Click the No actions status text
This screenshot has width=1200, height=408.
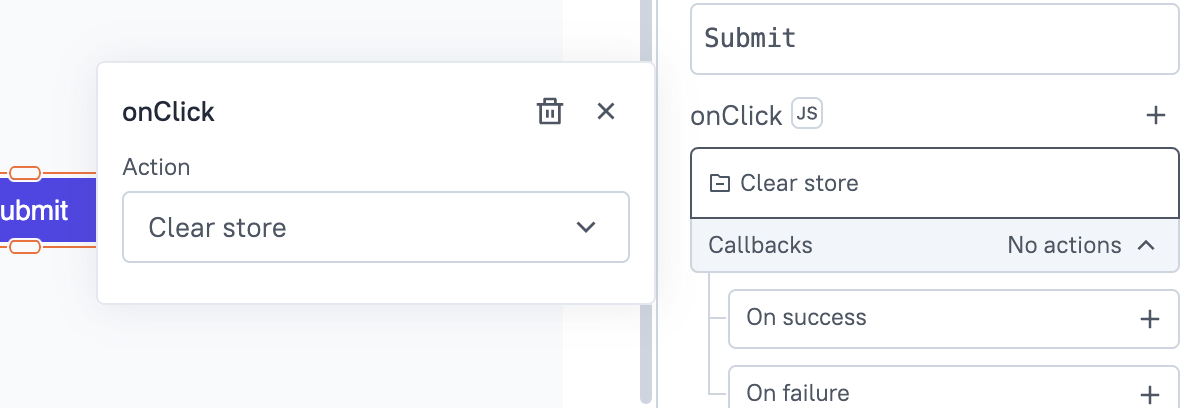pos(1064,245)
